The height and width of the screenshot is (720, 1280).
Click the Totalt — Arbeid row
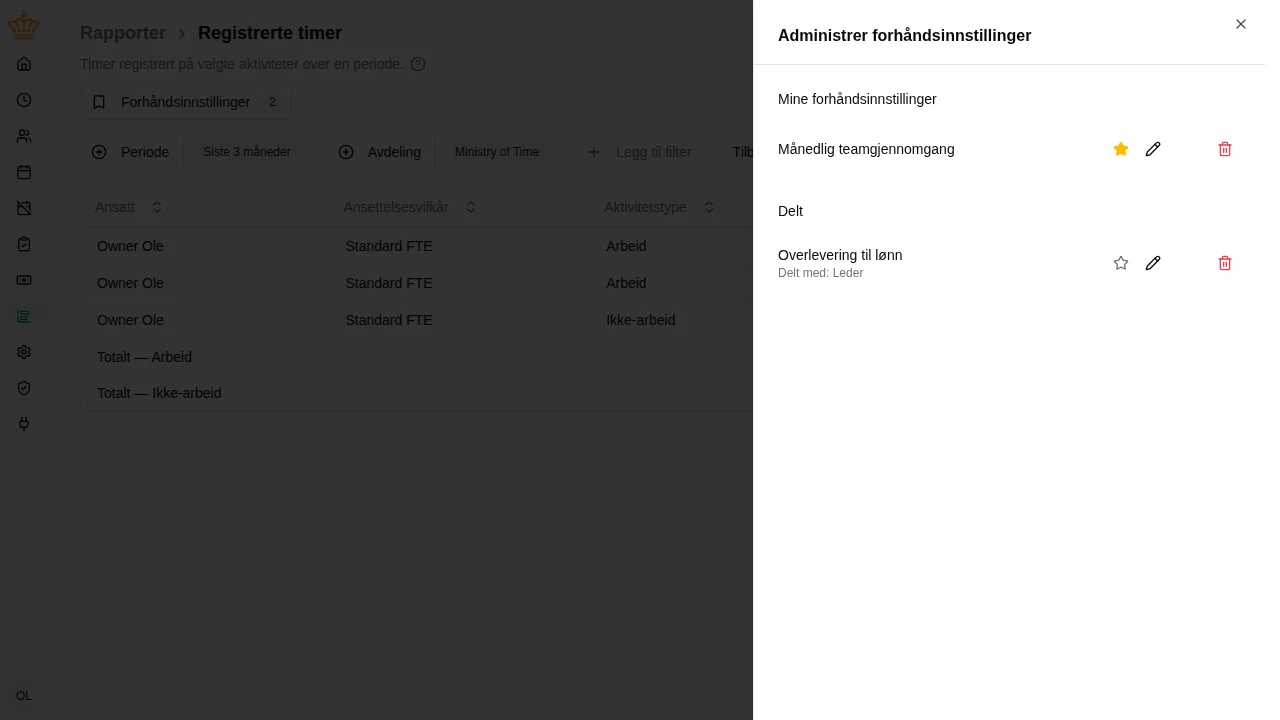(x=417, y=357)
